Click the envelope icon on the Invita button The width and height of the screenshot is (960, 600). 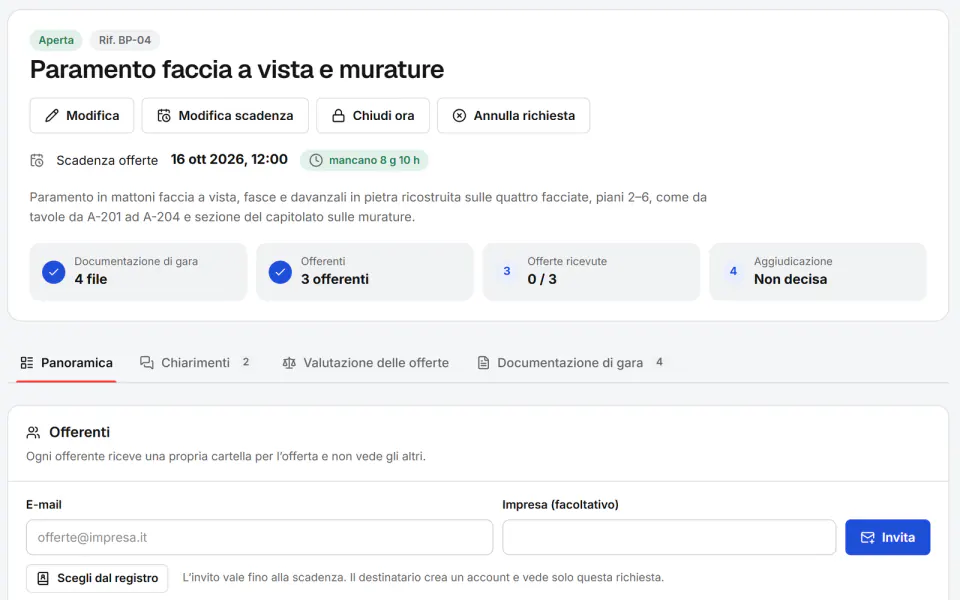coord(868,538)
